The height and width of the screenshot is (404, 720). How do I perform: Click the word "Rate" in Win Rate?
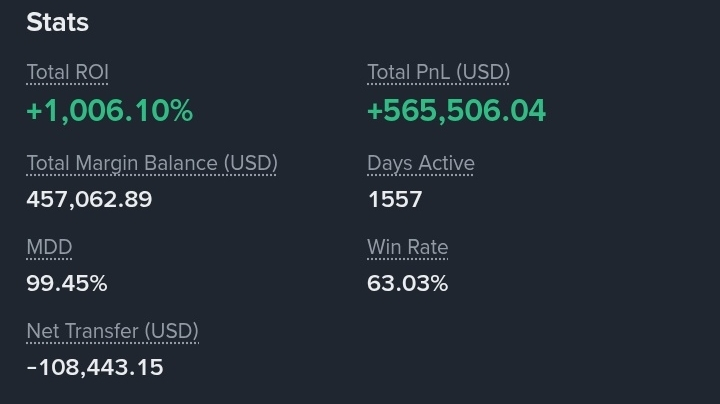coord(427,247)
